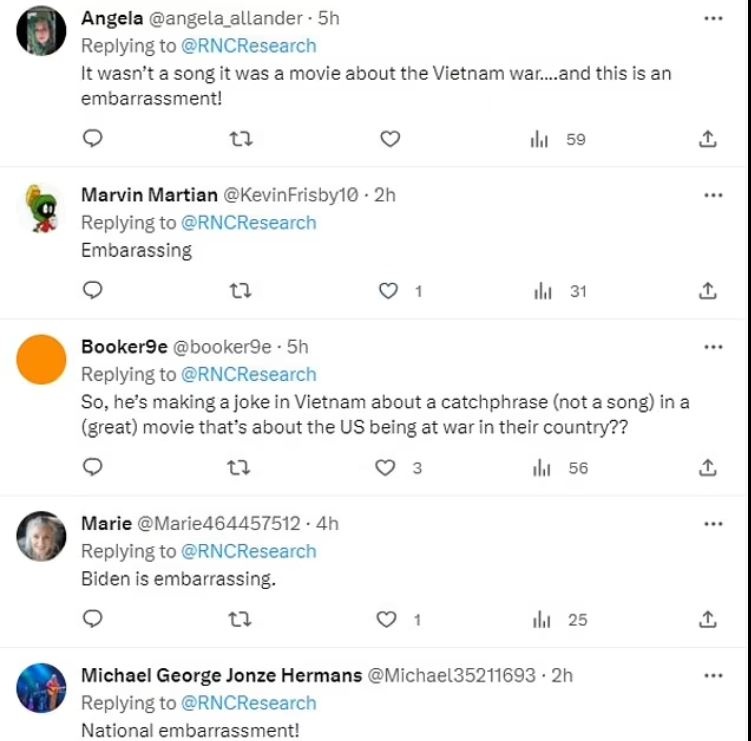Open @RNCResearch link in Marie's reply
Image resolution: width=751 pixels, height=741 pixels.
[248, 551]
